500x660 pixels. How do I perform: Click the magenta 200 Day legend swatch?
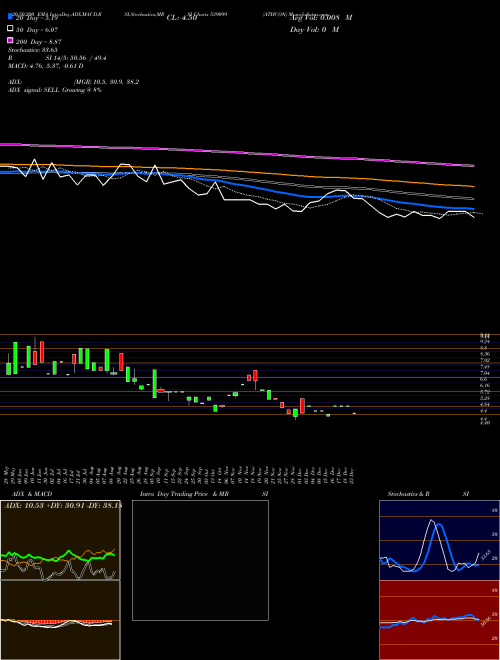pyautogui.click(x=10, y=41)
